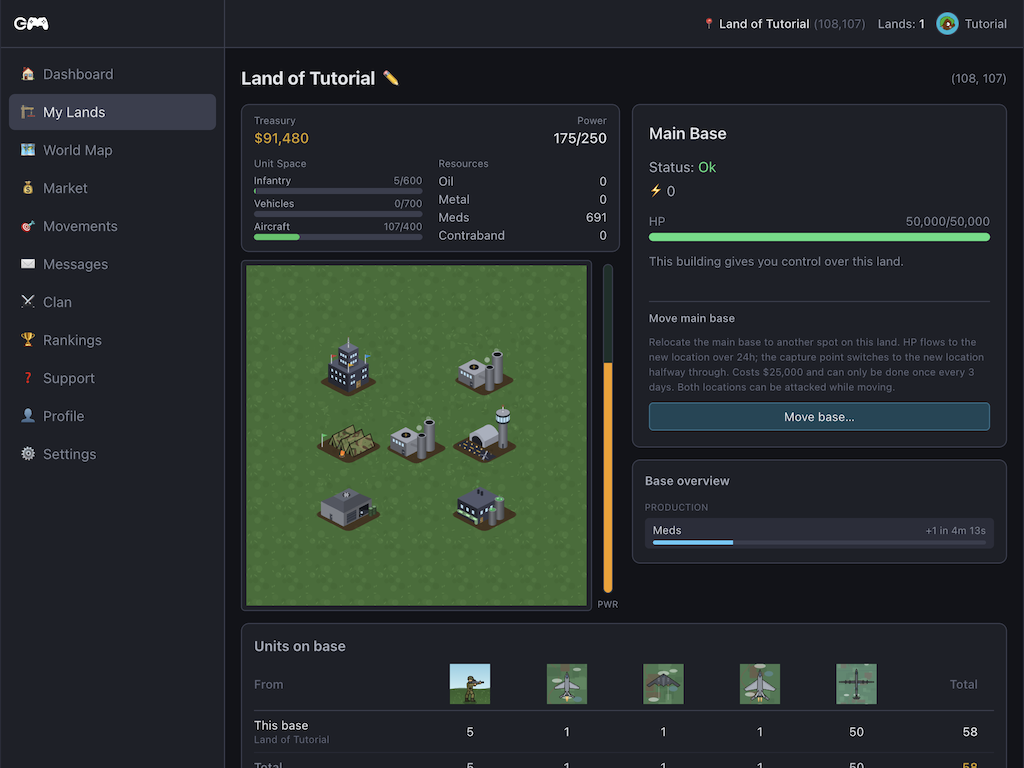Screen dimensions: 1024x768
Task: Select the factory near the tower
Action: point(484,372)
